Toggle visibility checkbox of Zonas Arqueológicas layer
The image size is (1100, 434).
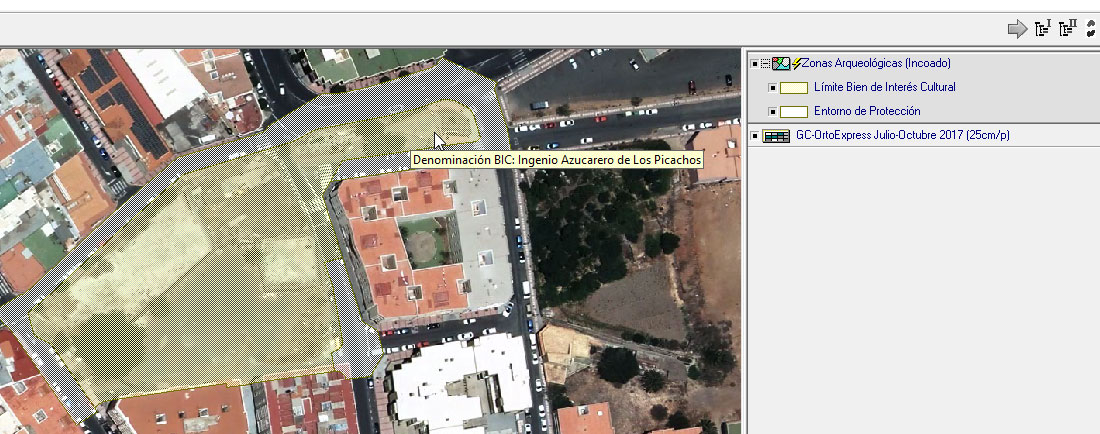[755, 64]
